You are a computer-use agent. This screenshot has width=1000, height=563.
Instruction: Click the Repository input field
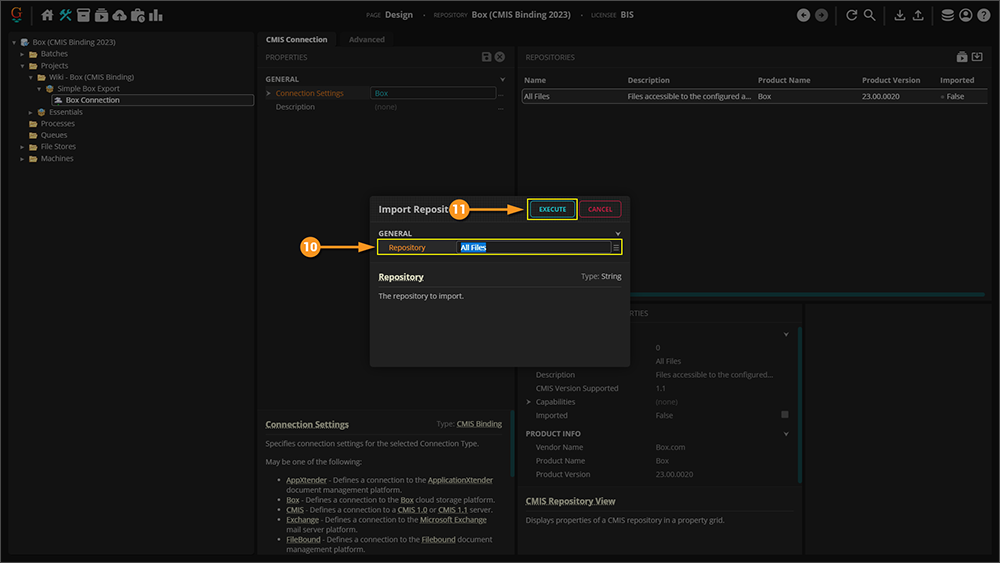[x=533, y=247]
